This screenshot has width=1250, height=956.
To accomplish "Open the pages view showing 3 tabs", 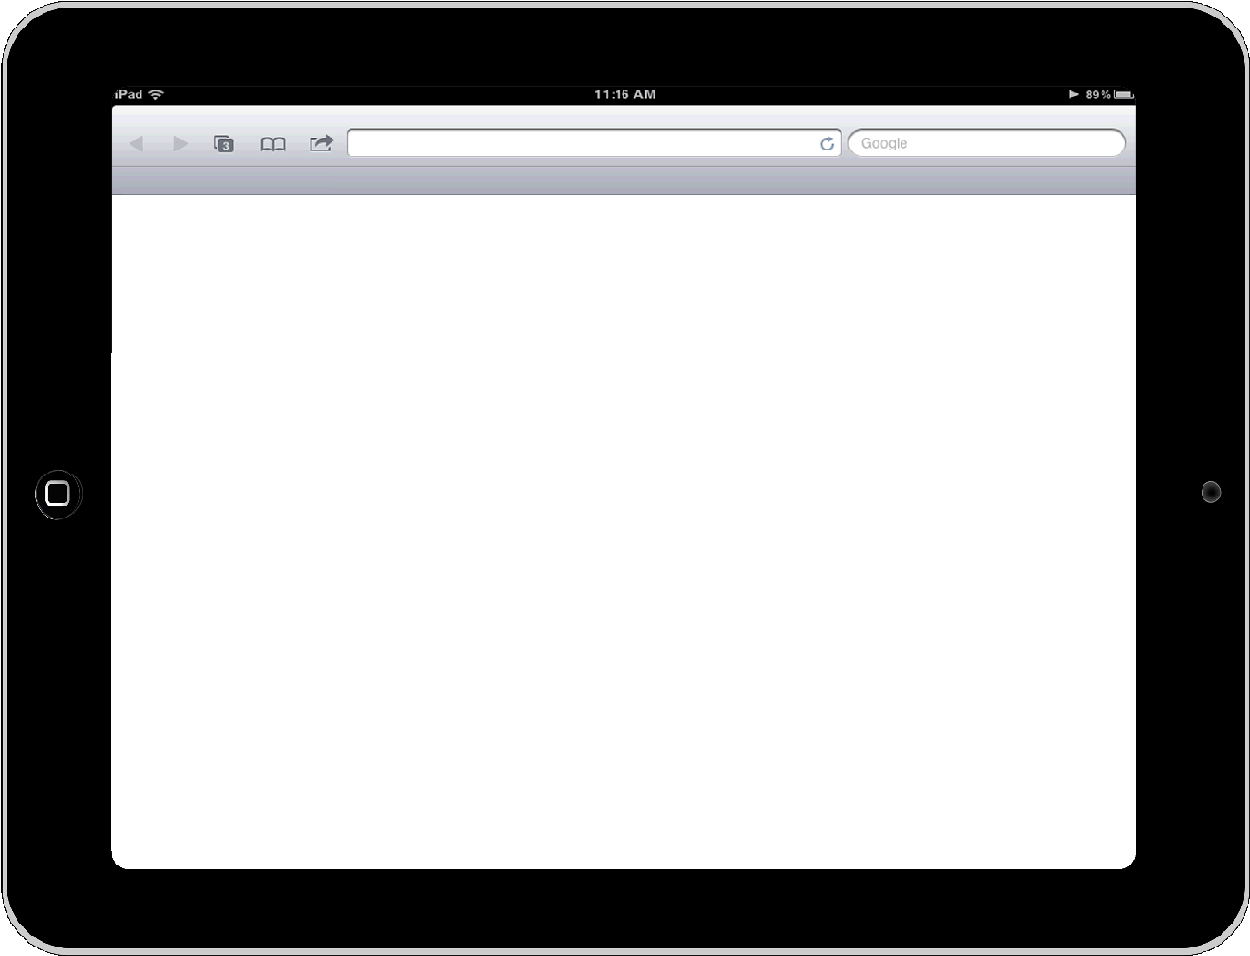I will [224, 144].
